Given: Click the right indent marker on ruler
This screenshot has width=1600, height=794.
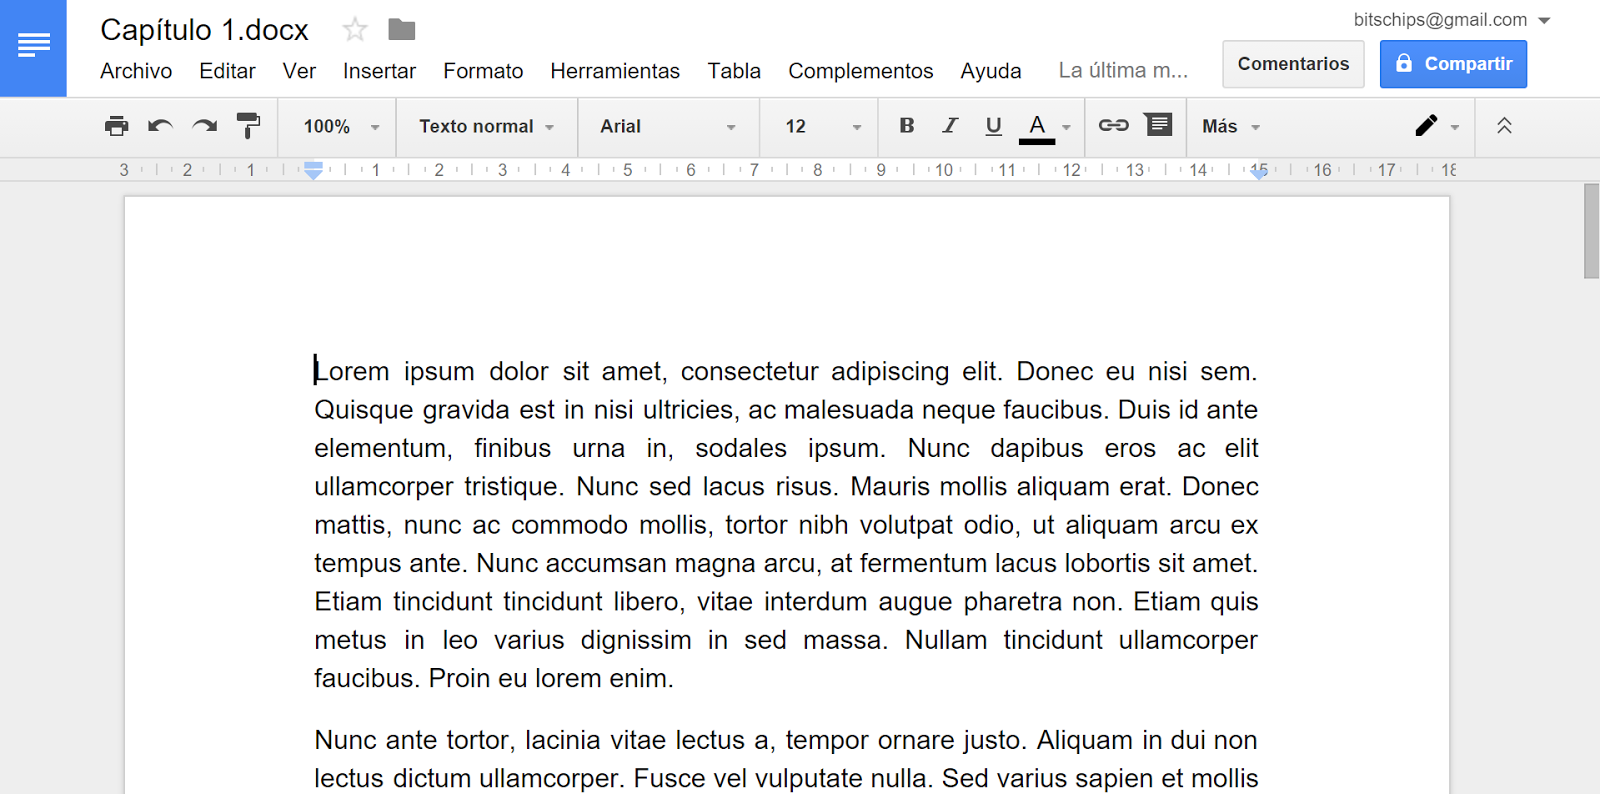Looking at the screenshot, I should 1259,173.
